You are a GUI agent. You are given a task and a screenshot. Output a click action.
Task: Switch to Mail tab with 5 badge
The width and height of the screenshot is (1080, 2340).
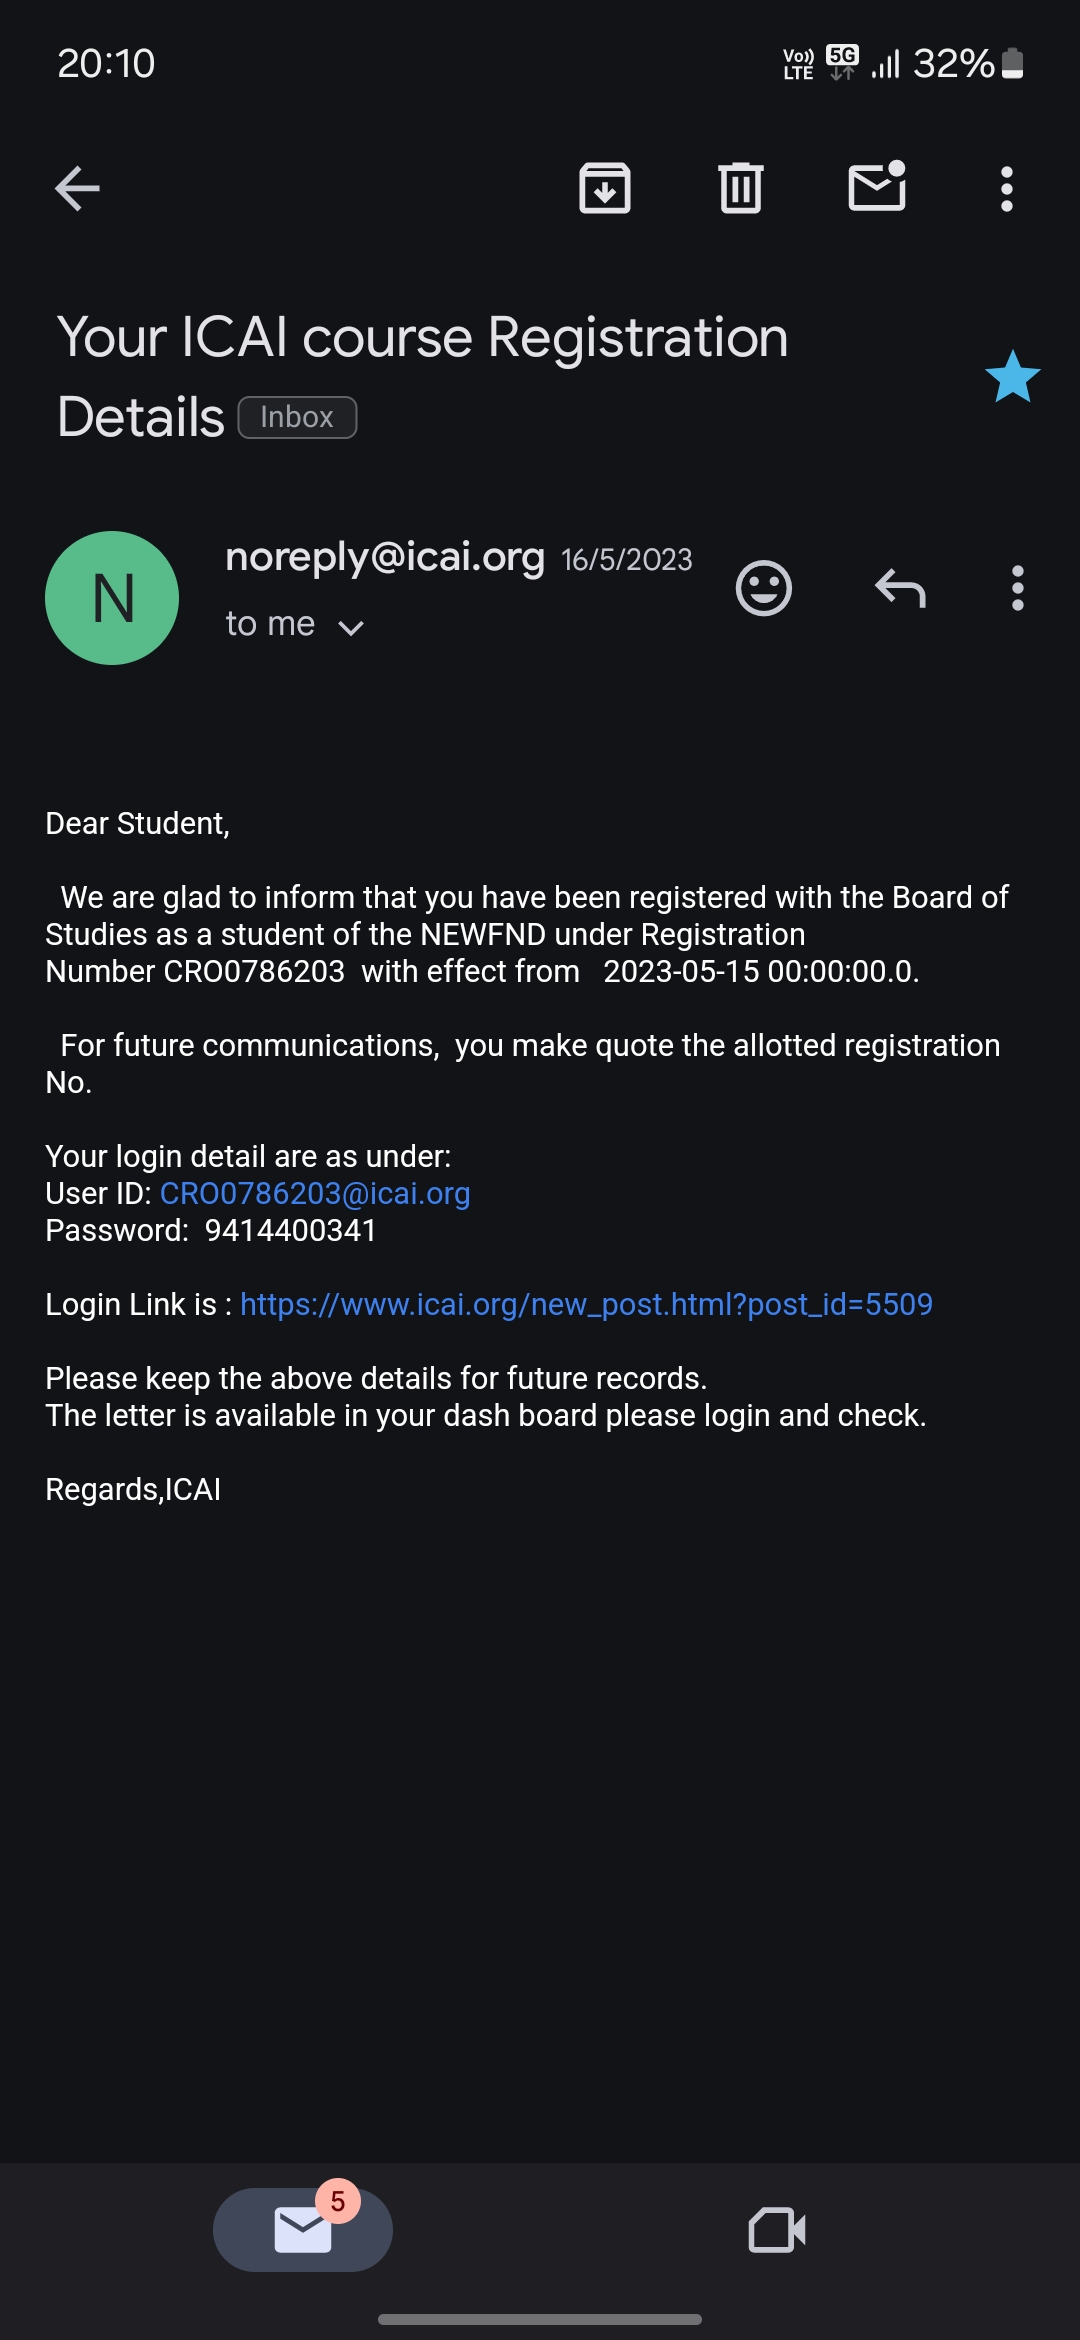point(303,2229)
